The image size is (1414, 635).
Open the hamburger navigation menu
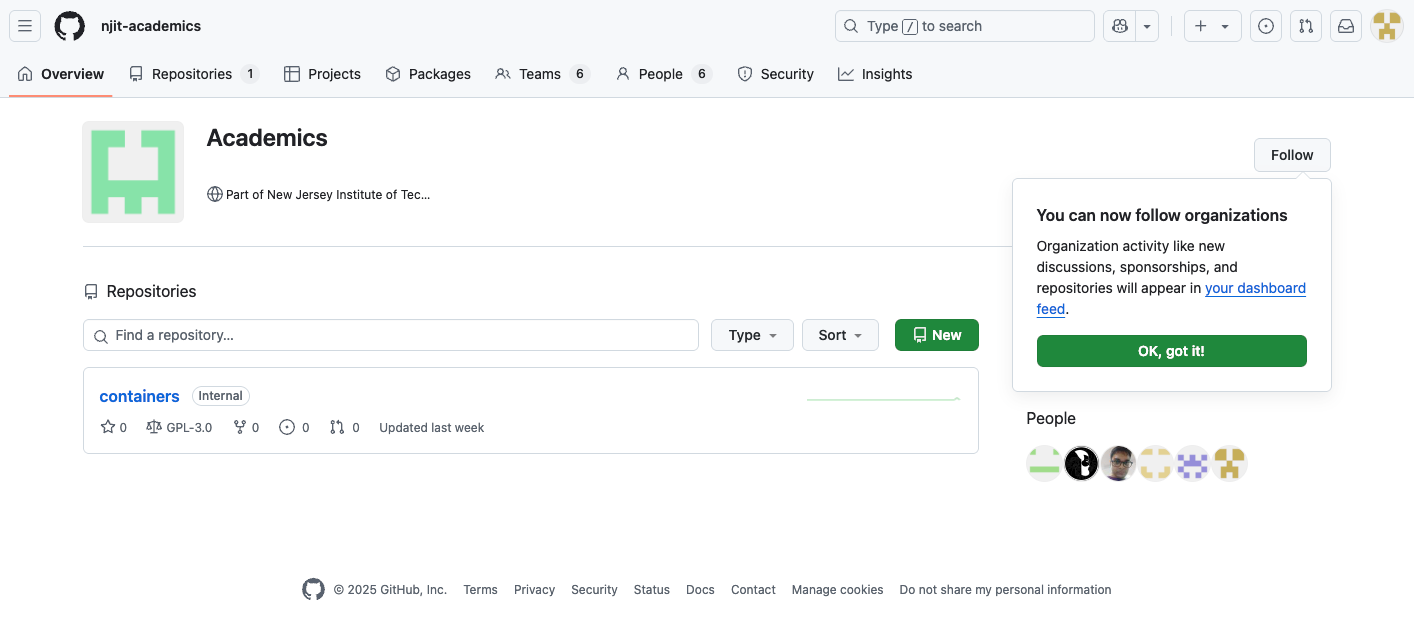[x=25, y=26]
